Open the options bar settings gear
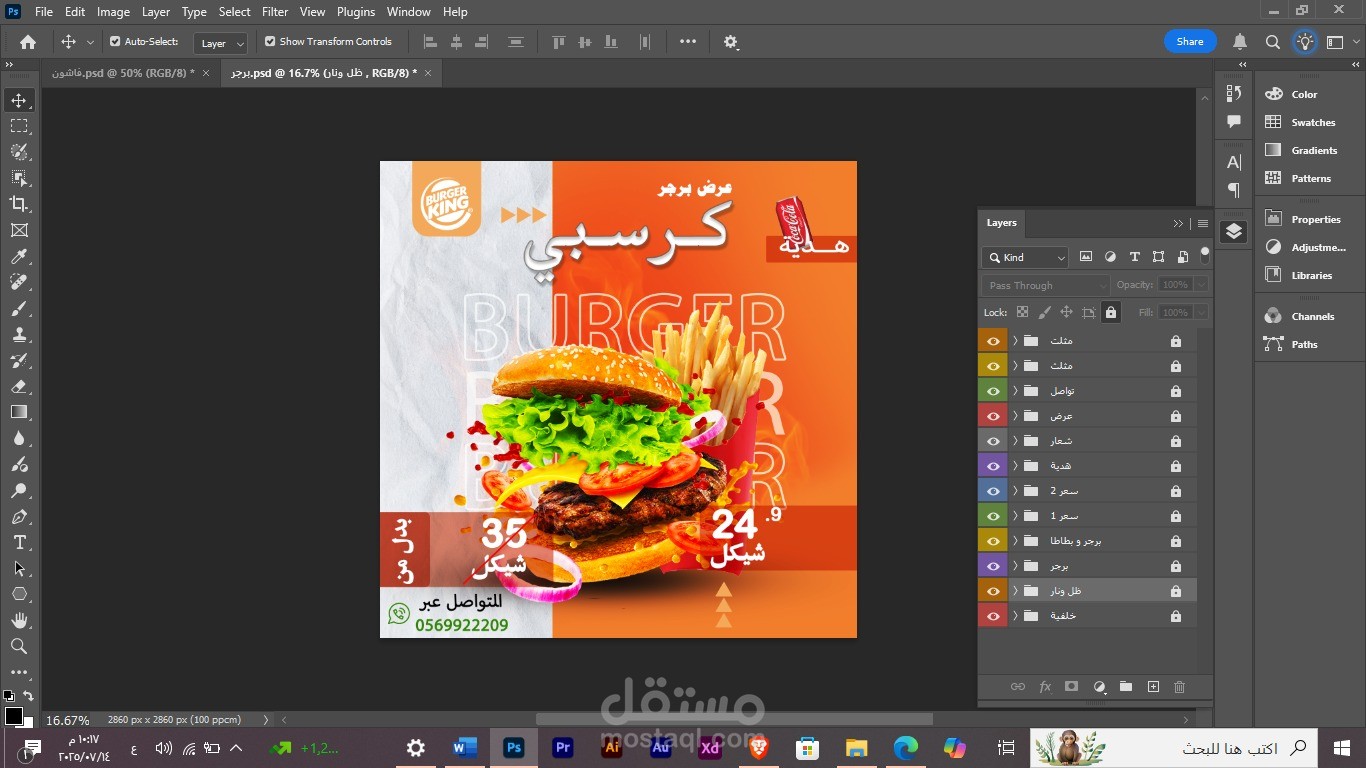 731,42
